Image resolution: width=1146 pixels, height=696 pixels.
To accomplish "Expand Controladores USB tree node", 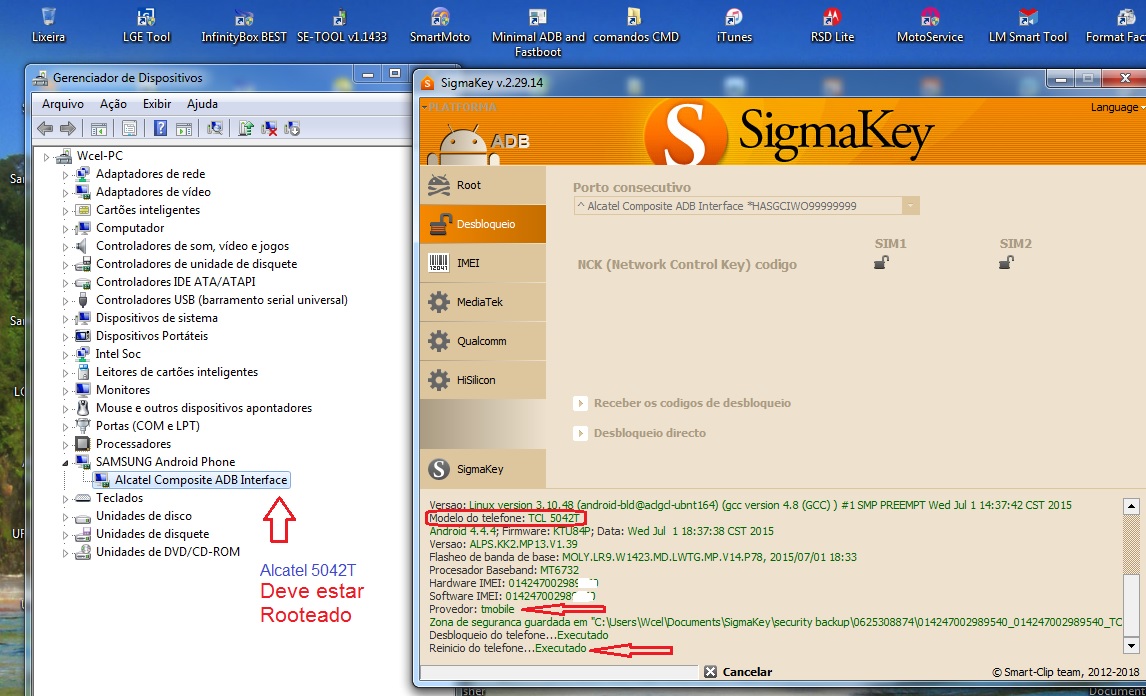I will (65, 300).
